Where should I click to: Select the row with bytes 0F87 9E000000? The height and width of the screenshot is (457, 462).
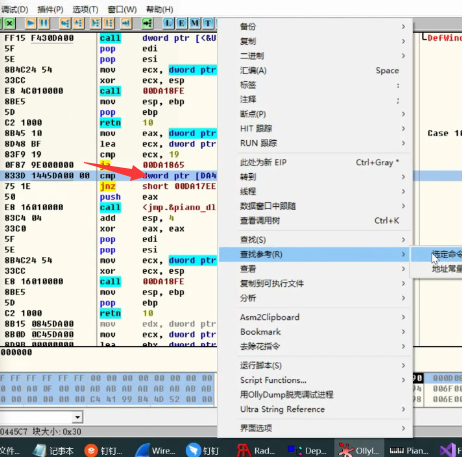(x=109, y=165)
